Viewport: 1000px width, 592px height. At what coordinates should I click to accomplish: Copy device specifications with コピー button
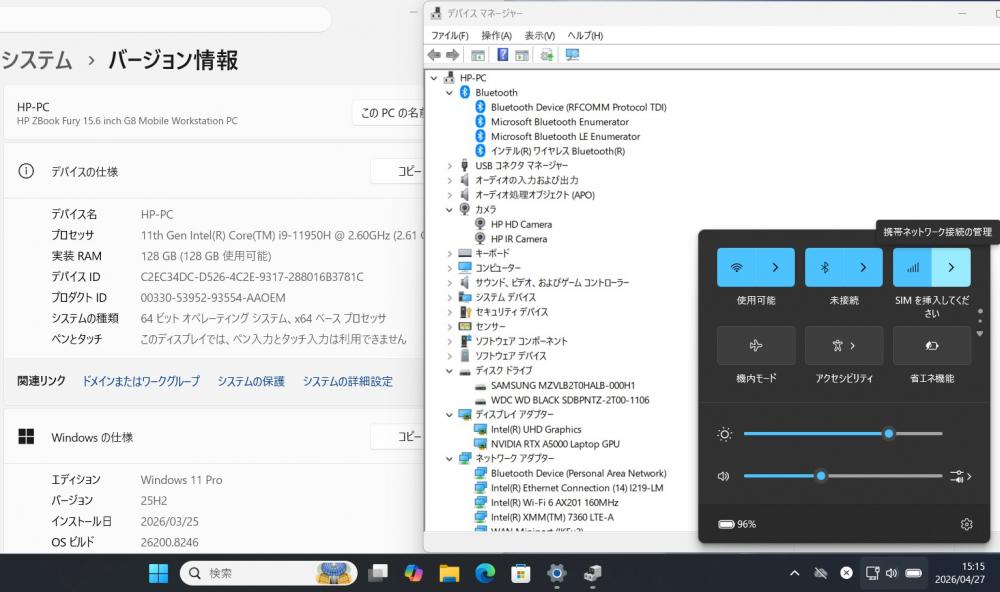coord(398,171)
